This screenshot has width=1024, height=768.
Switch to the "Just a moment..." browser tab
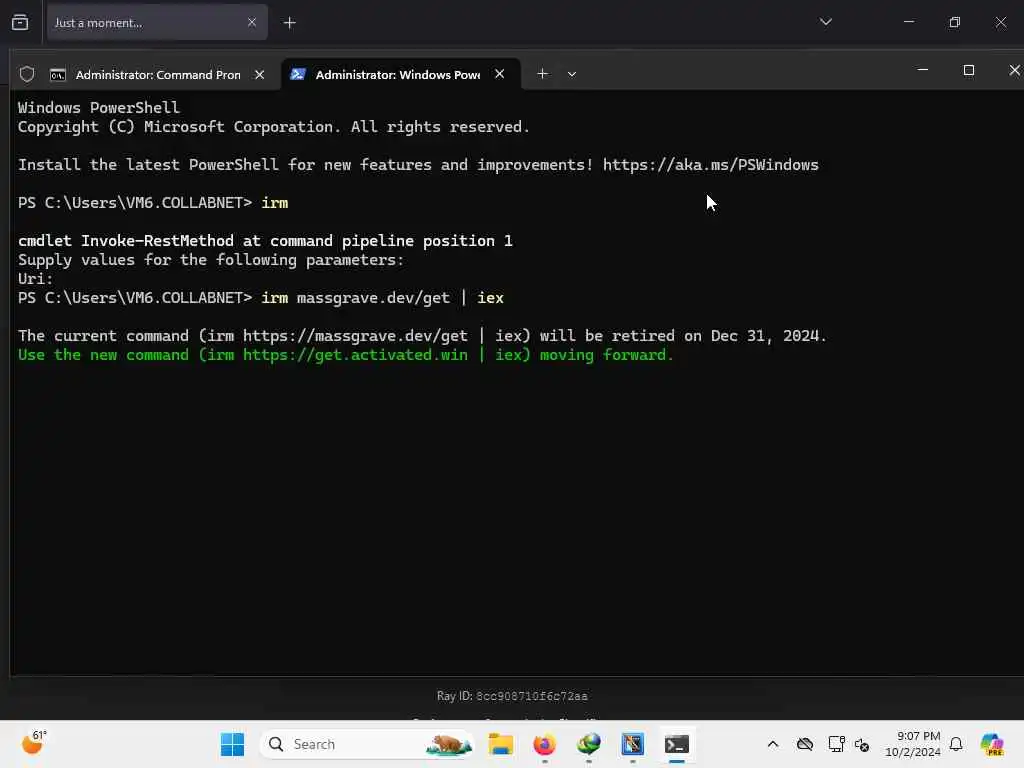pos(157,23)
